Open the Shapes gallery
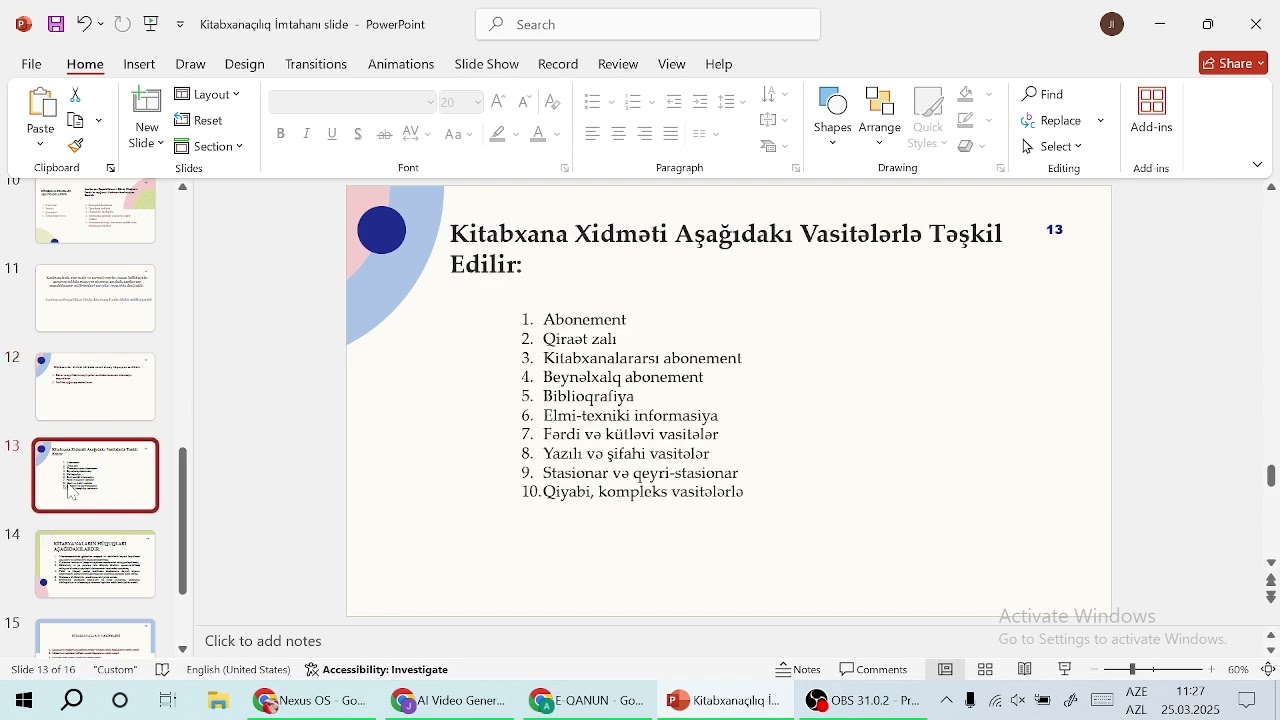 click(x=833, y=119)
